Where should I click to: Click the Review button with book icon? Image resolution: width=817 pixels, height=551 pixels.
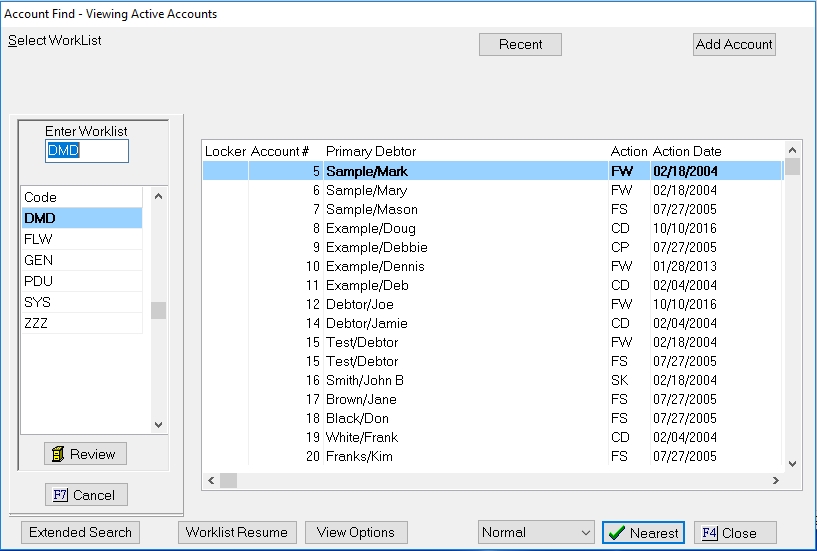click(85, 454)
